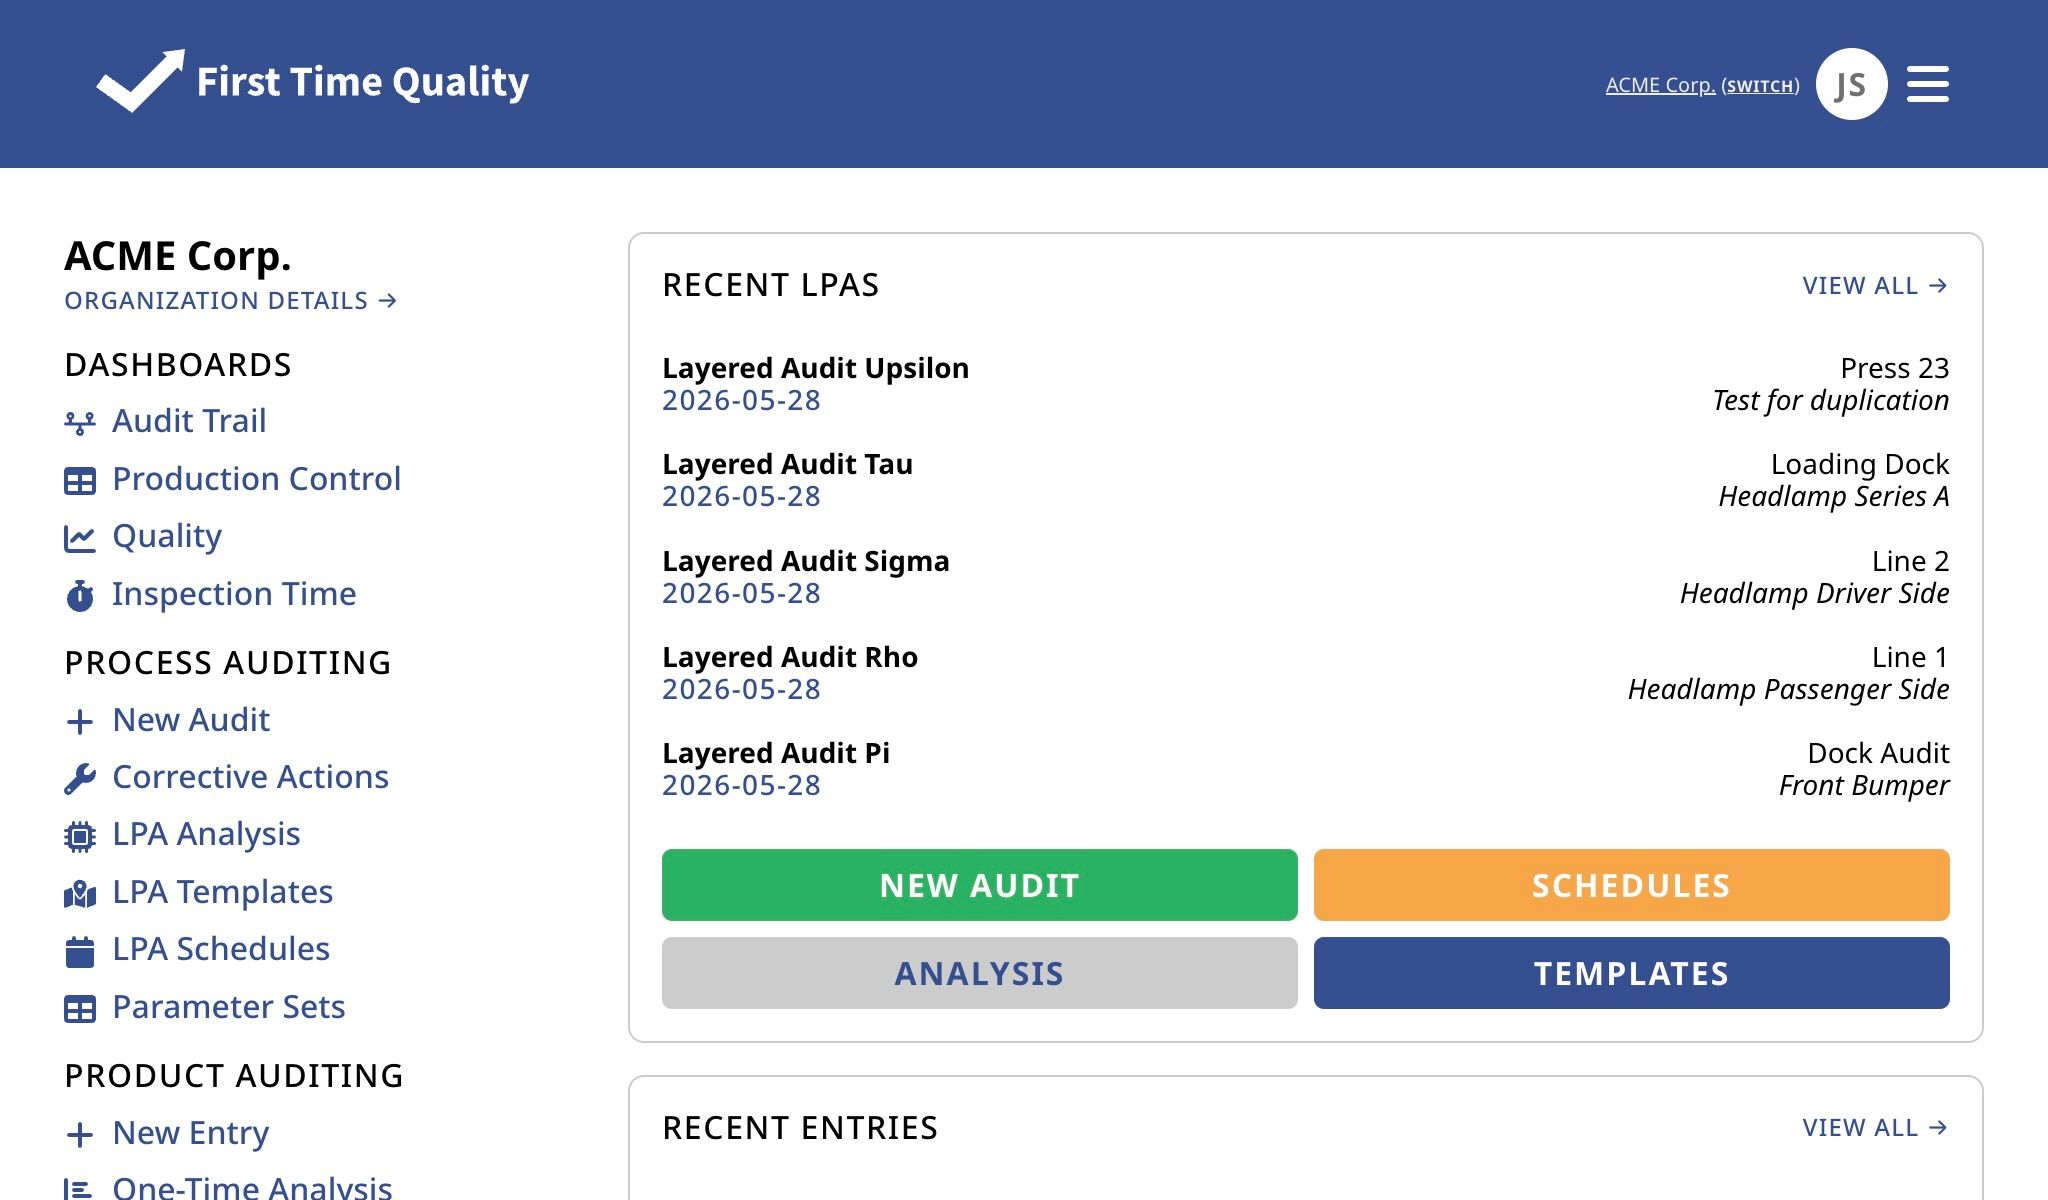This screenshot has height=1200, width=2048.
Task: Click the gray ANALYSIS button
Action: pos(980,973)
